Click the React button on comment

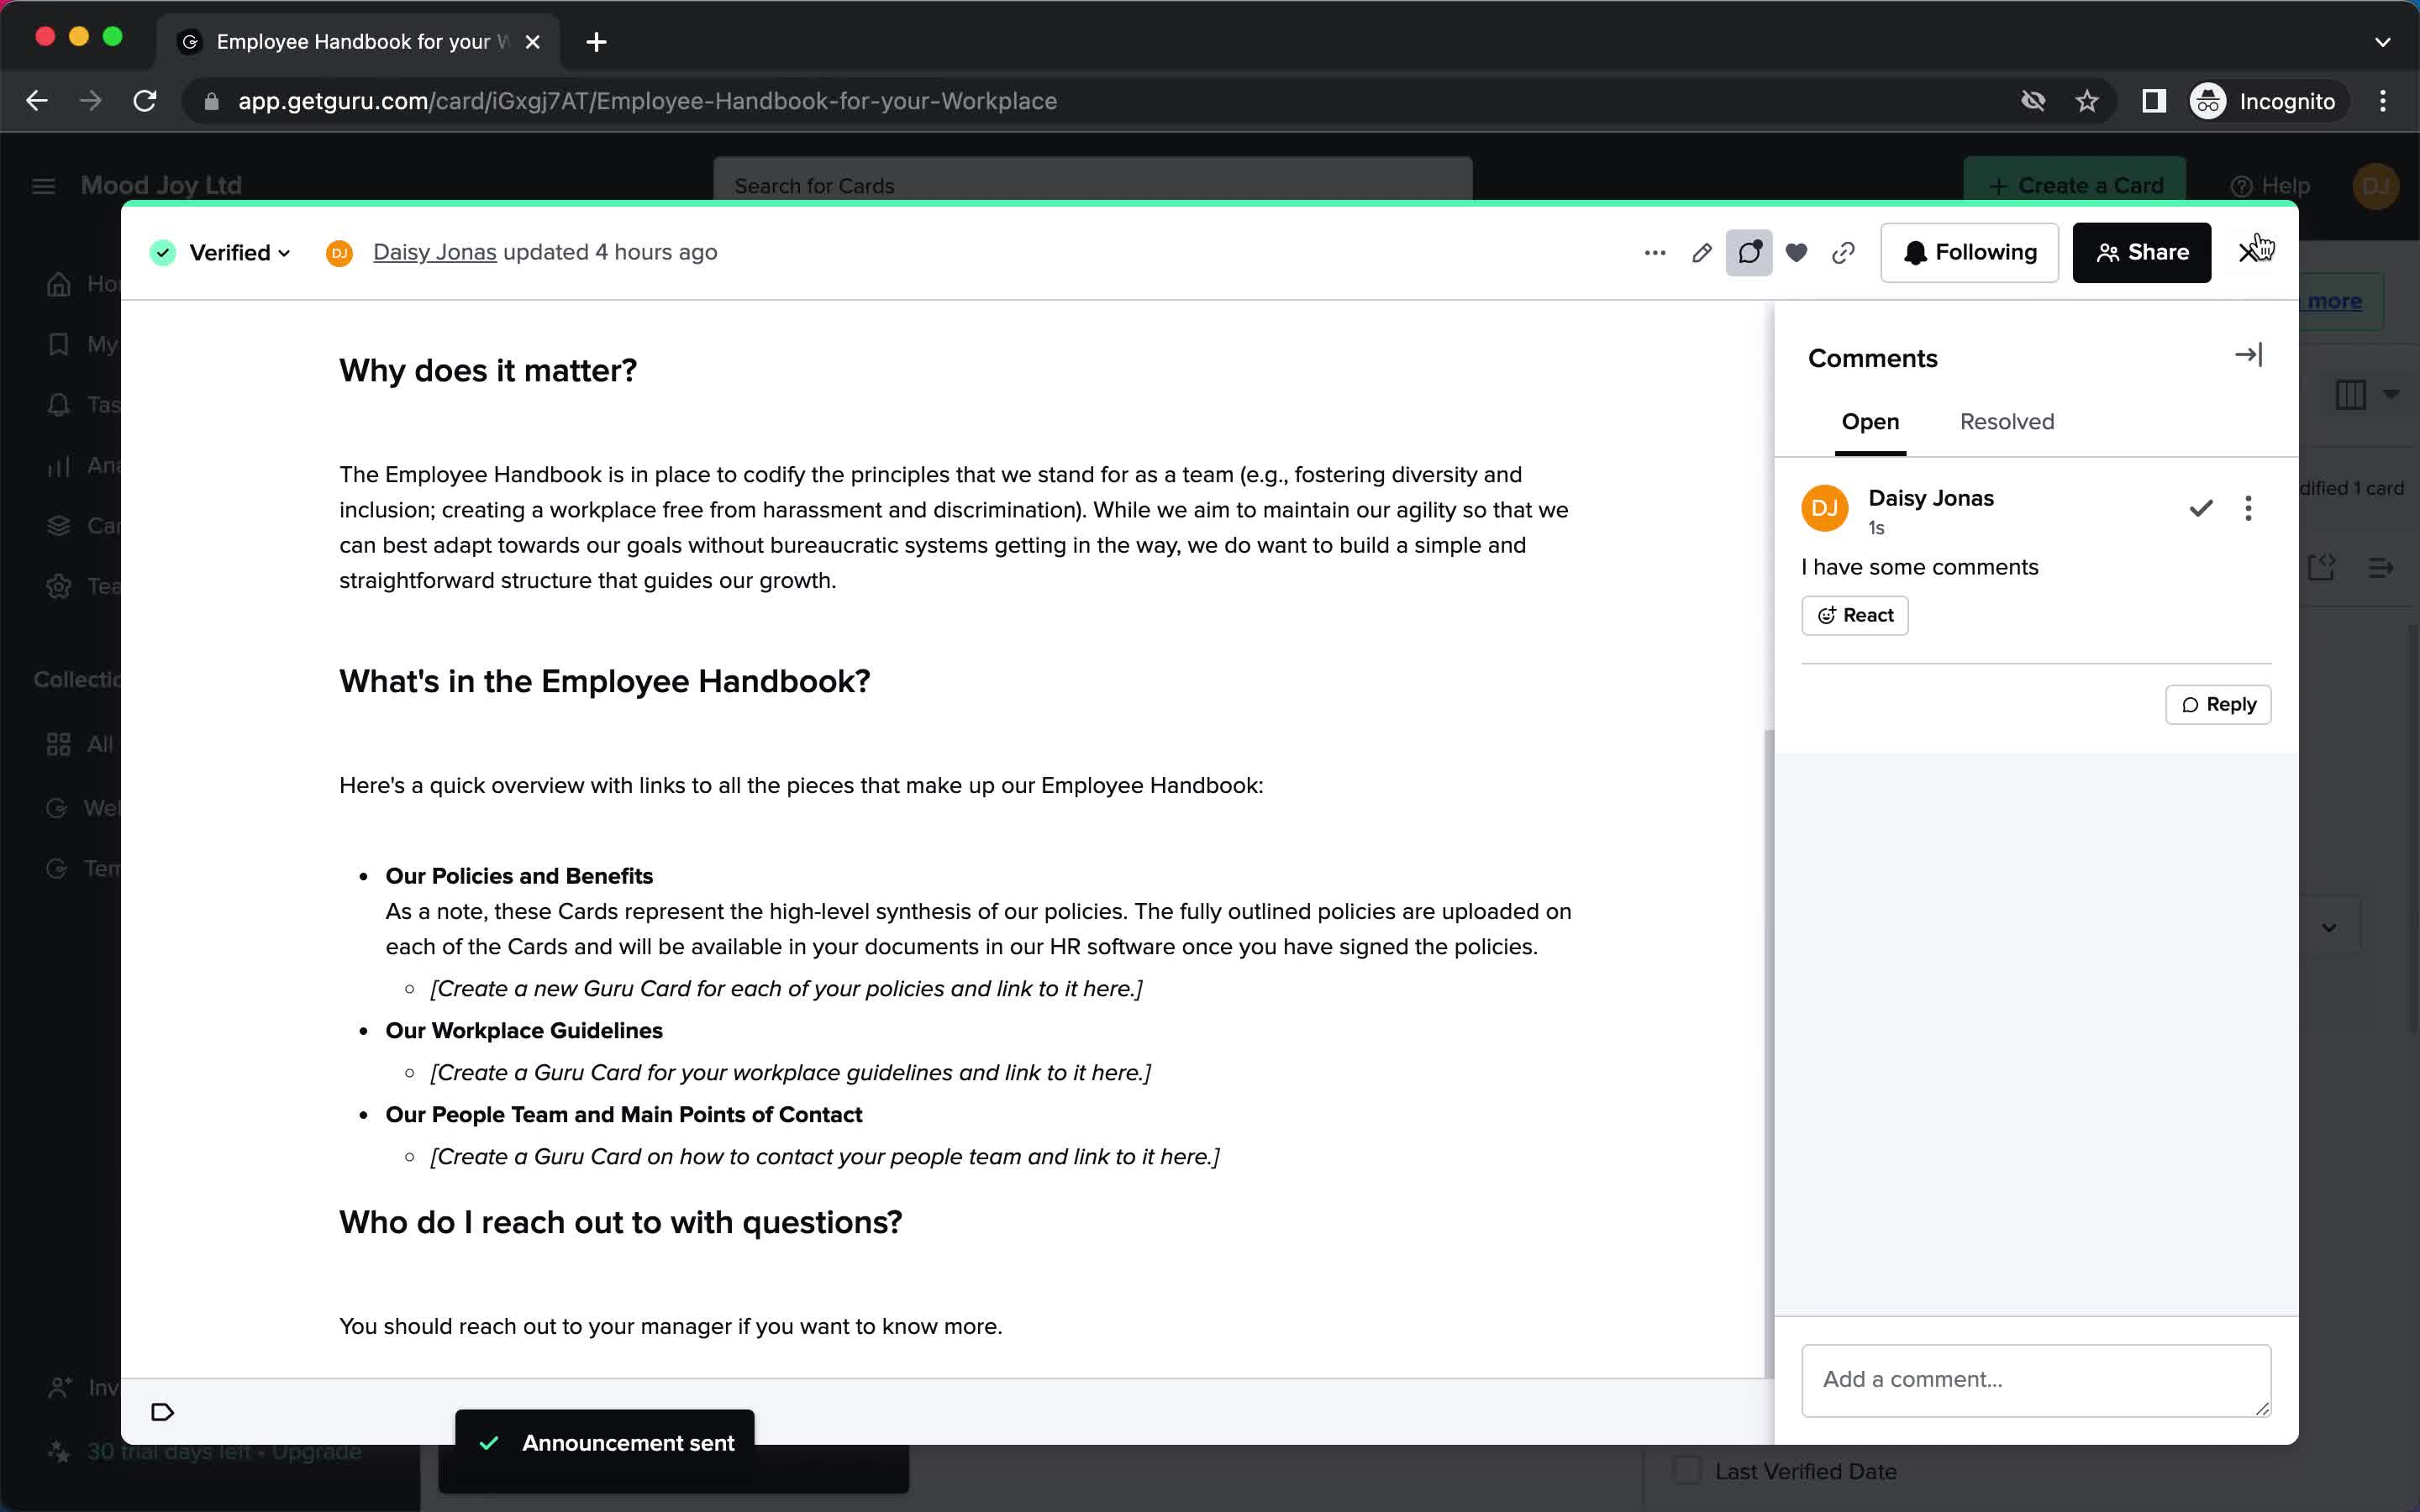click(x=1854, y=615)
